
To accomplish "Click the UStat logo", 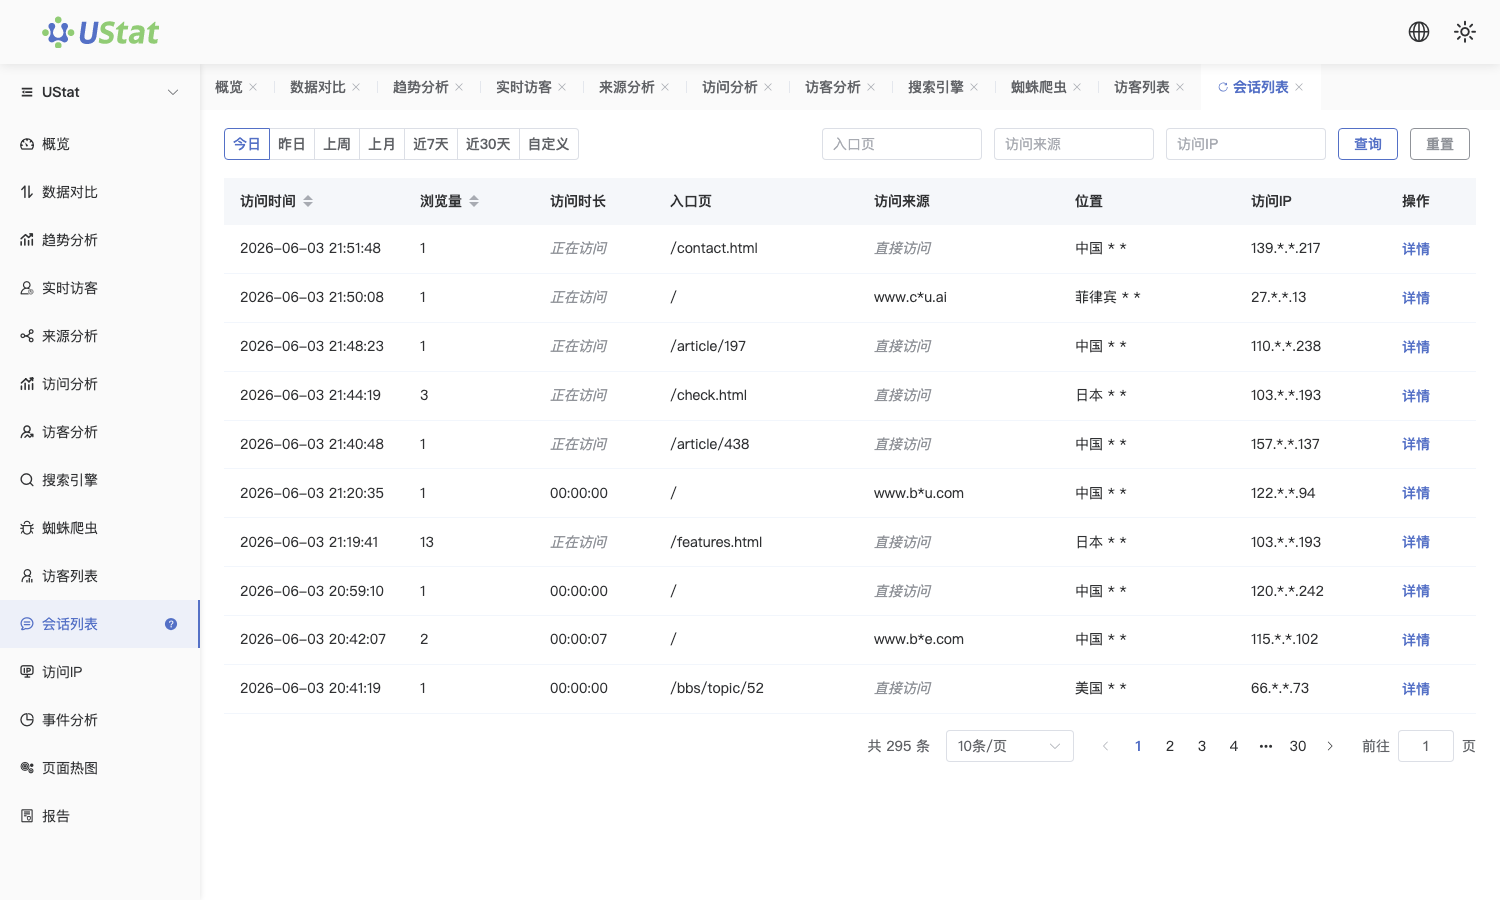I will tap(100, 32).
